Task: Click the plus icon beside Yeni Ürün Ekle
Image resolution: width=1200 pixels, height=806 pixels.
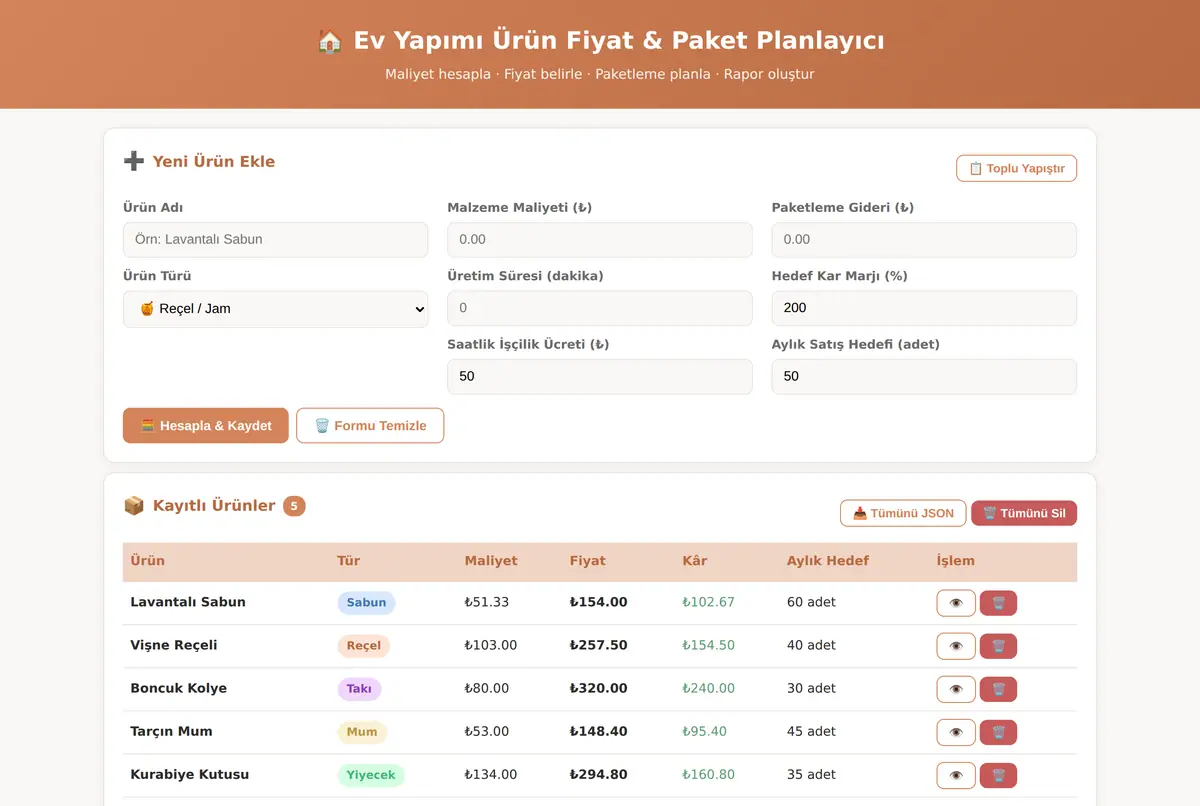Action: tap(134, 161)
